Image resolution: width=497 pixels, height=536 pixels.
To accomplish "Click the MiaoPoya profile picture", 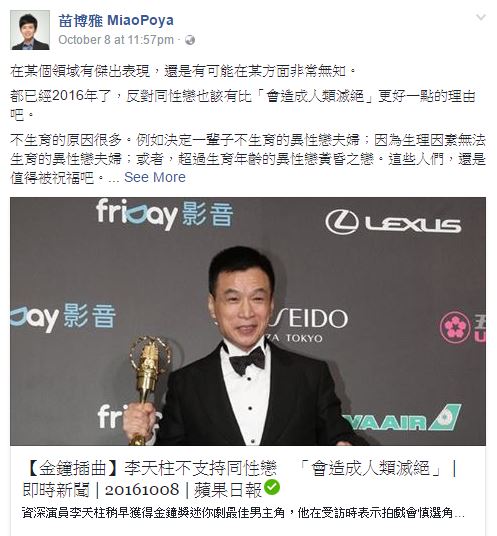I will (30, 30).
